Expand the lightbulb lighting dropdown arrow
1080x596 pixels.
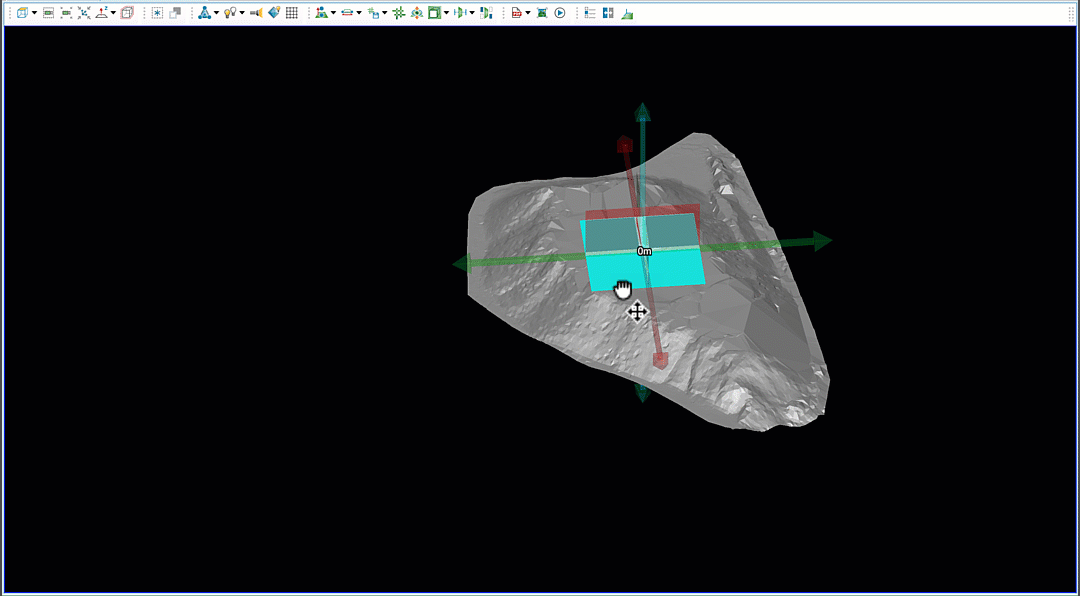[x=241, y=13]
